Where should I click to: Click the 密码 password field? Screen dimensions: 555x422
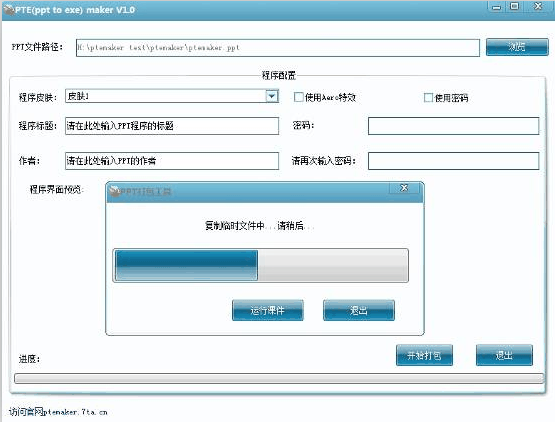[x=453, y=126]
